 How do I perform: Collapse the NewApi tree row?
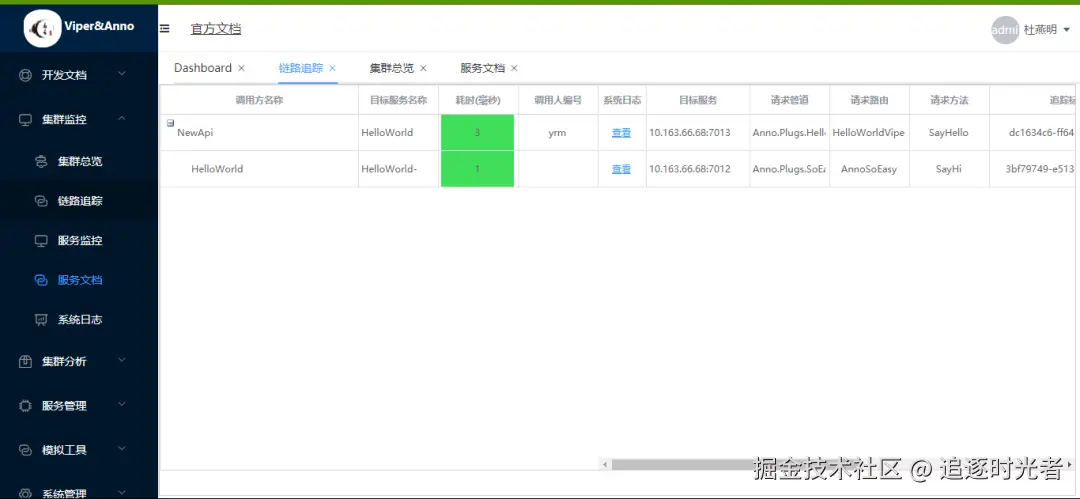click(170, 123)
